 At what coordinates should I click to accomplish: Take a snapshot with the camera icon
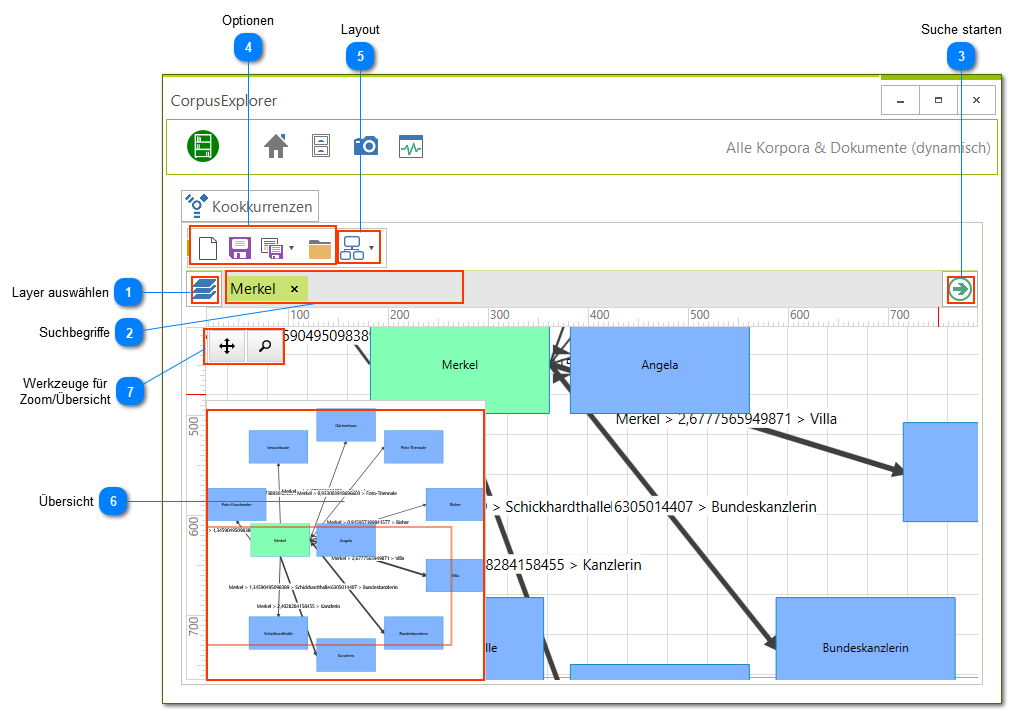pos(366,146)
